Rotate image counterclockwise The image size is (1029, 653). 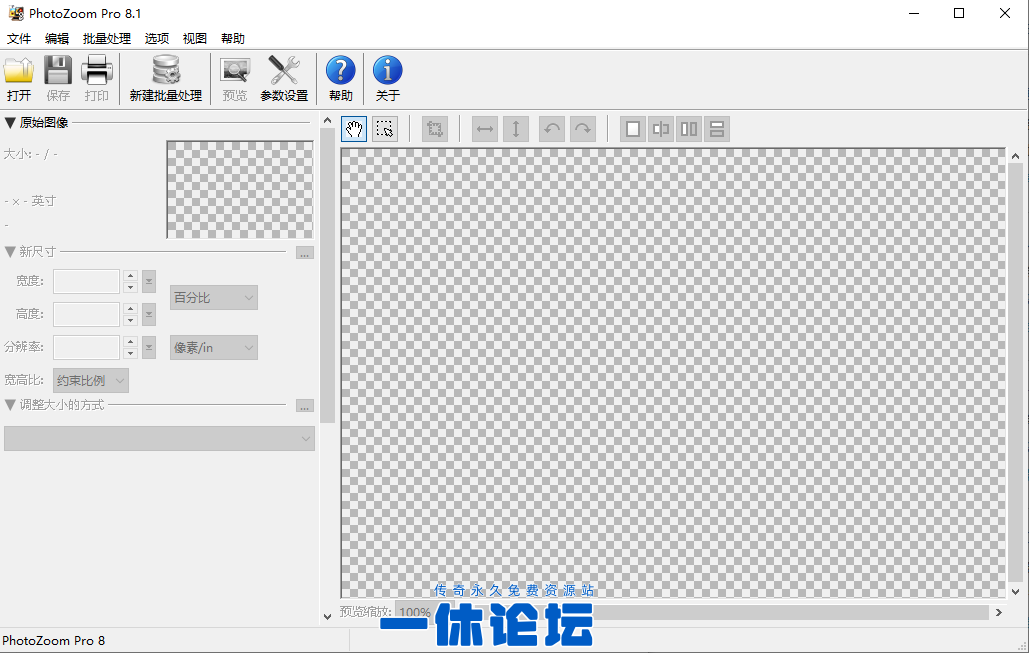(552, 129)
